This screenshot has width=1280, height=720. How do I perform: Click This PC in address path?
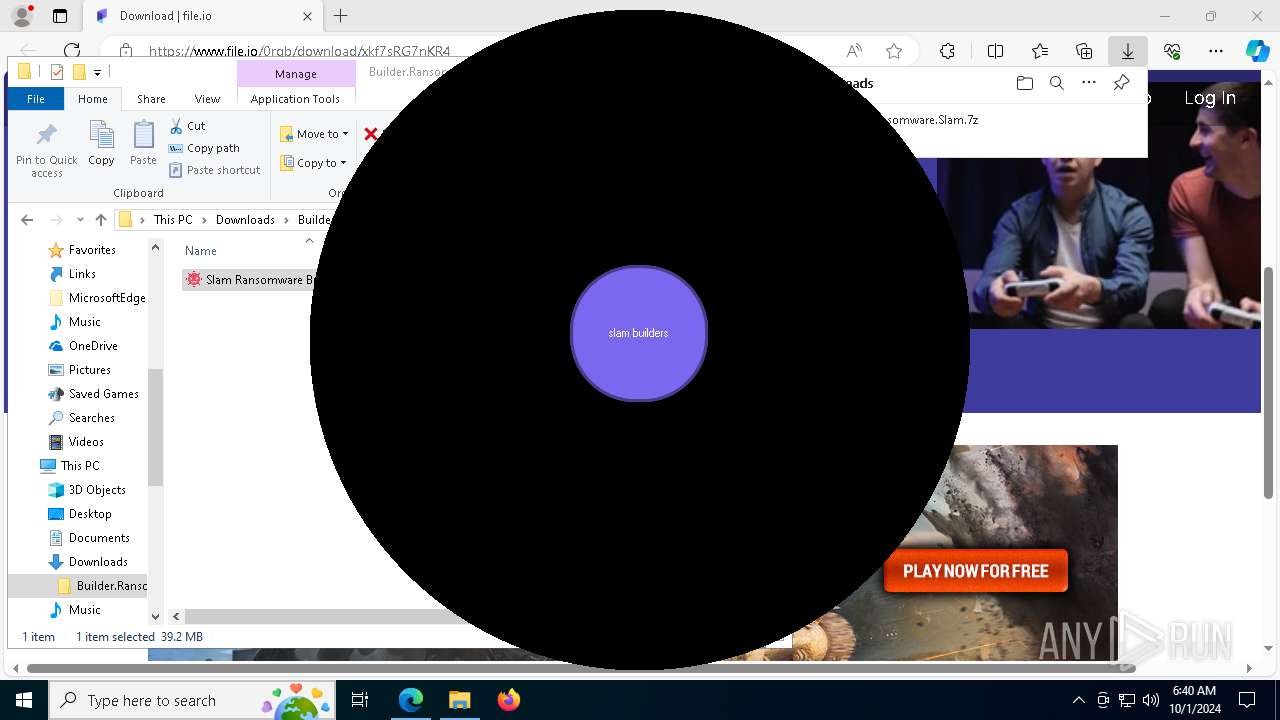coord(173,220)
